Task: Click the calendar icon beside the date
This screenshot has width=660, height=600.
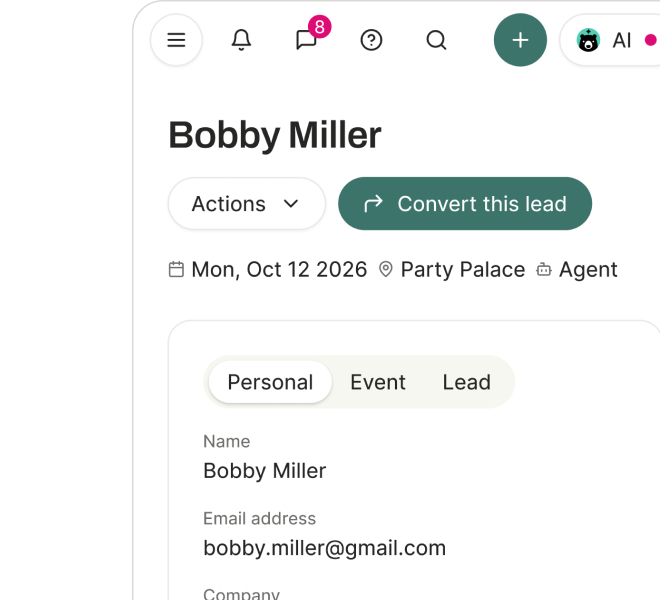Action: tap(176, 269)
